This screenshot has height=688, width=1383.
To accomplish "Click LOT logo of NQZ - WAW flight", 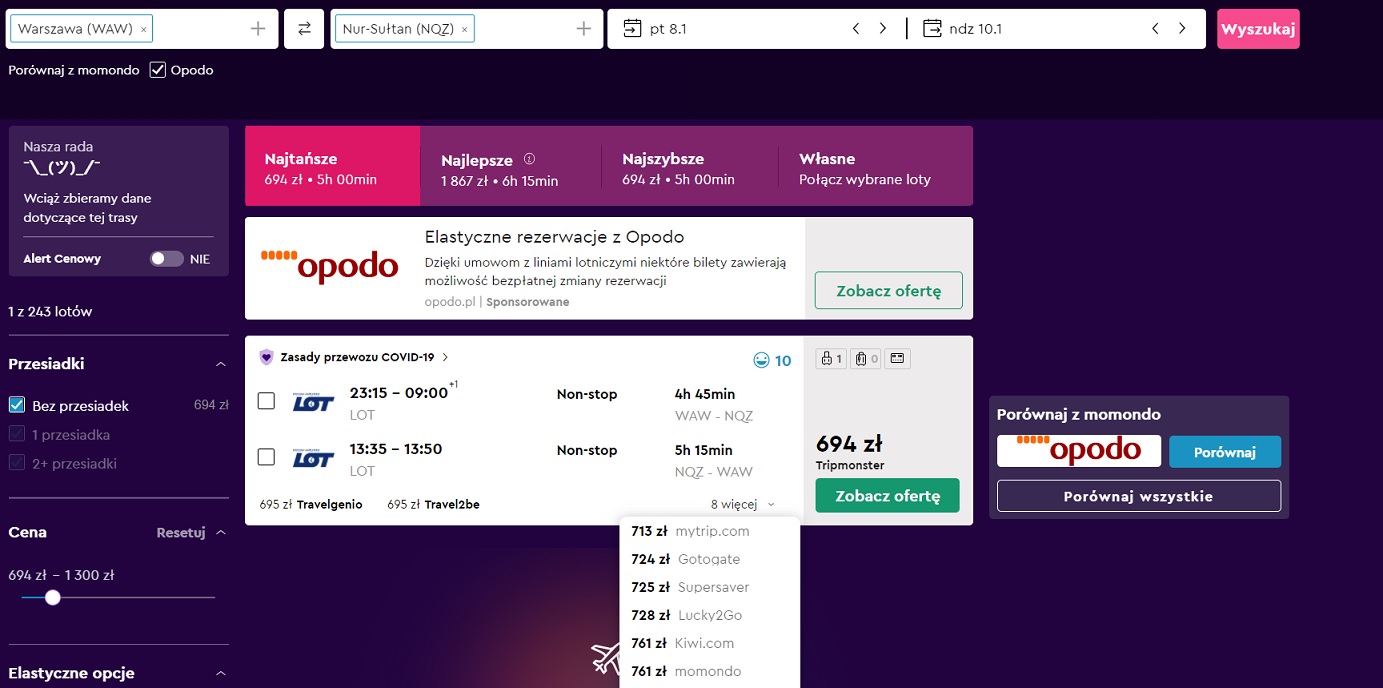I will (x=312, y=460).
